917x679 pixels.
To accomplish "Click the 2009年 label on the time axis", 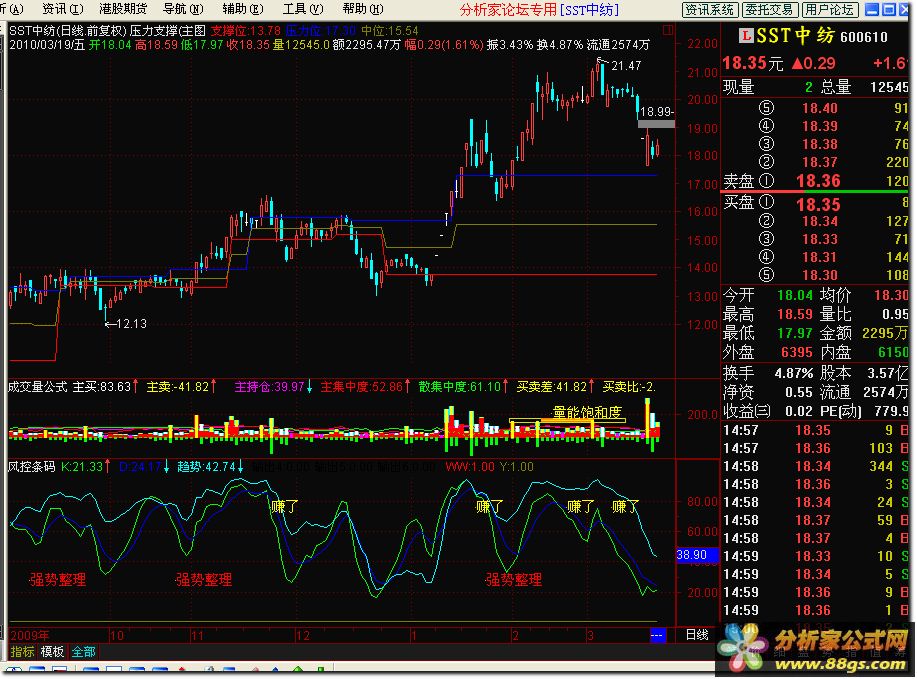I will (29, 635).
